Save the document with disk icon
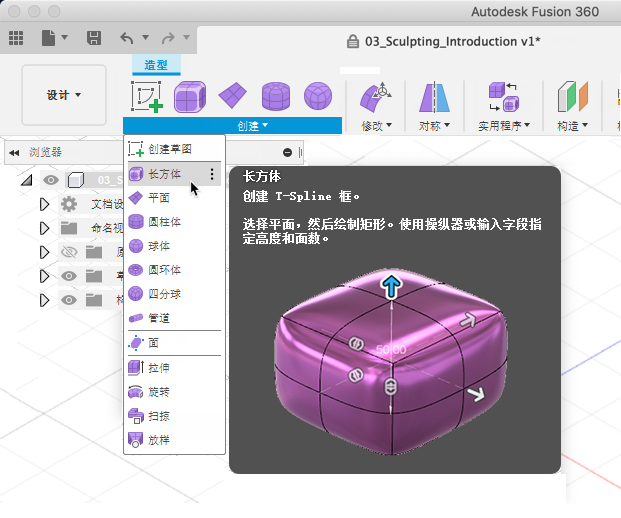This screenshot has width=621, height=518. [x=94, y=38]
